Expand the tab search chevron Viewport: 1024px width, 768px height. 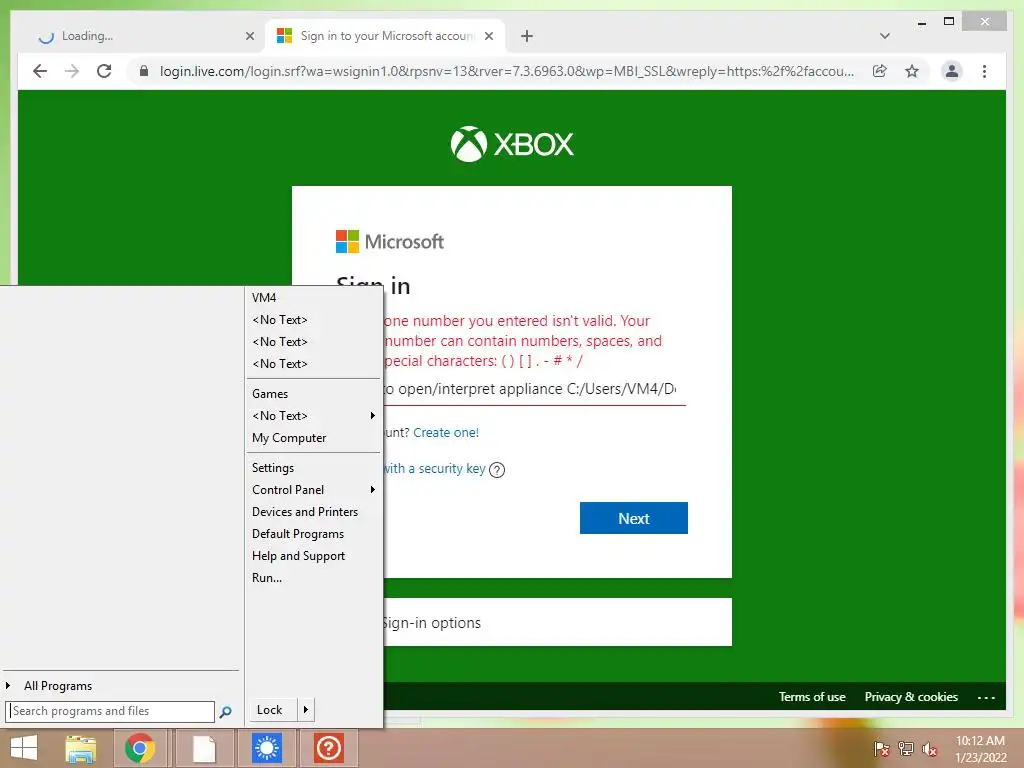click(x=884, y=36)
